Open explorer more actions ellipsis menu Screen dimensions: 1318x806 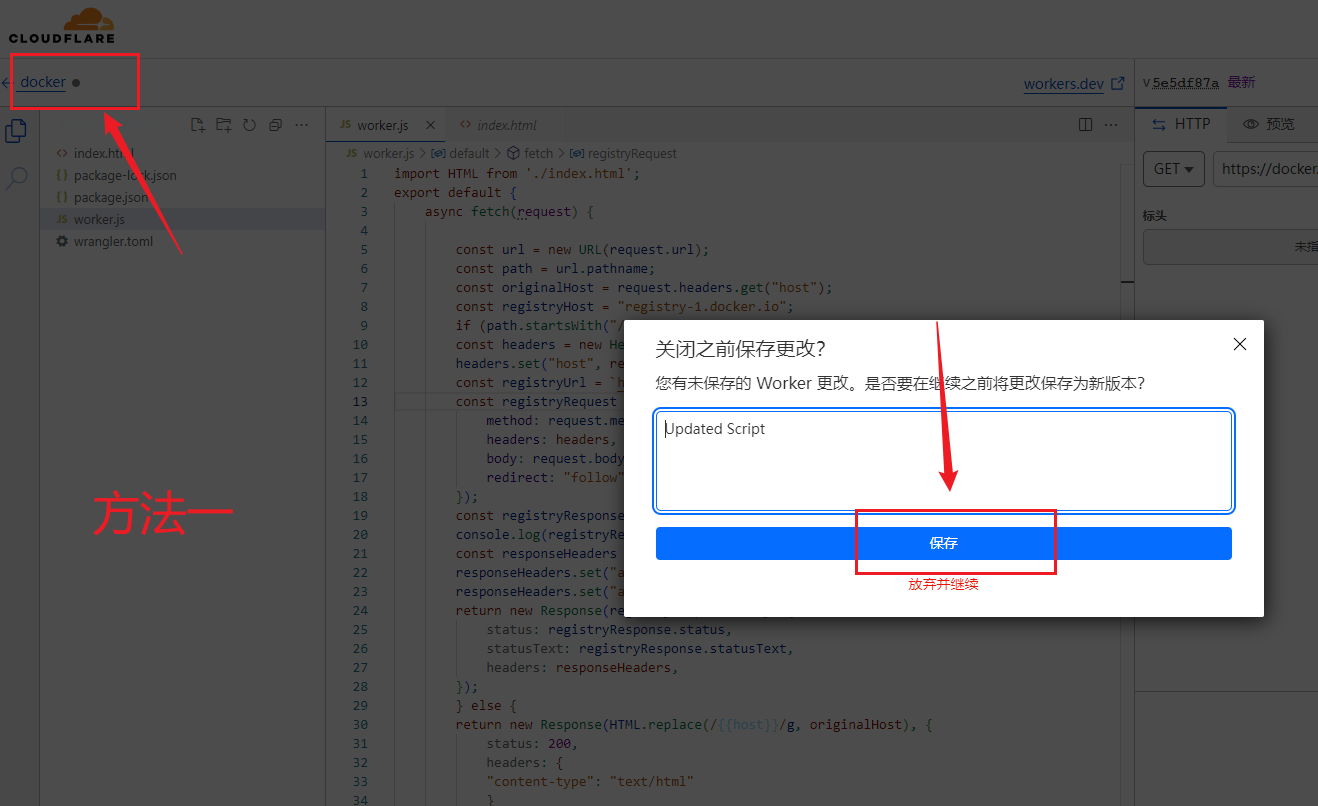pyautogui.click(x=302, y=125)
